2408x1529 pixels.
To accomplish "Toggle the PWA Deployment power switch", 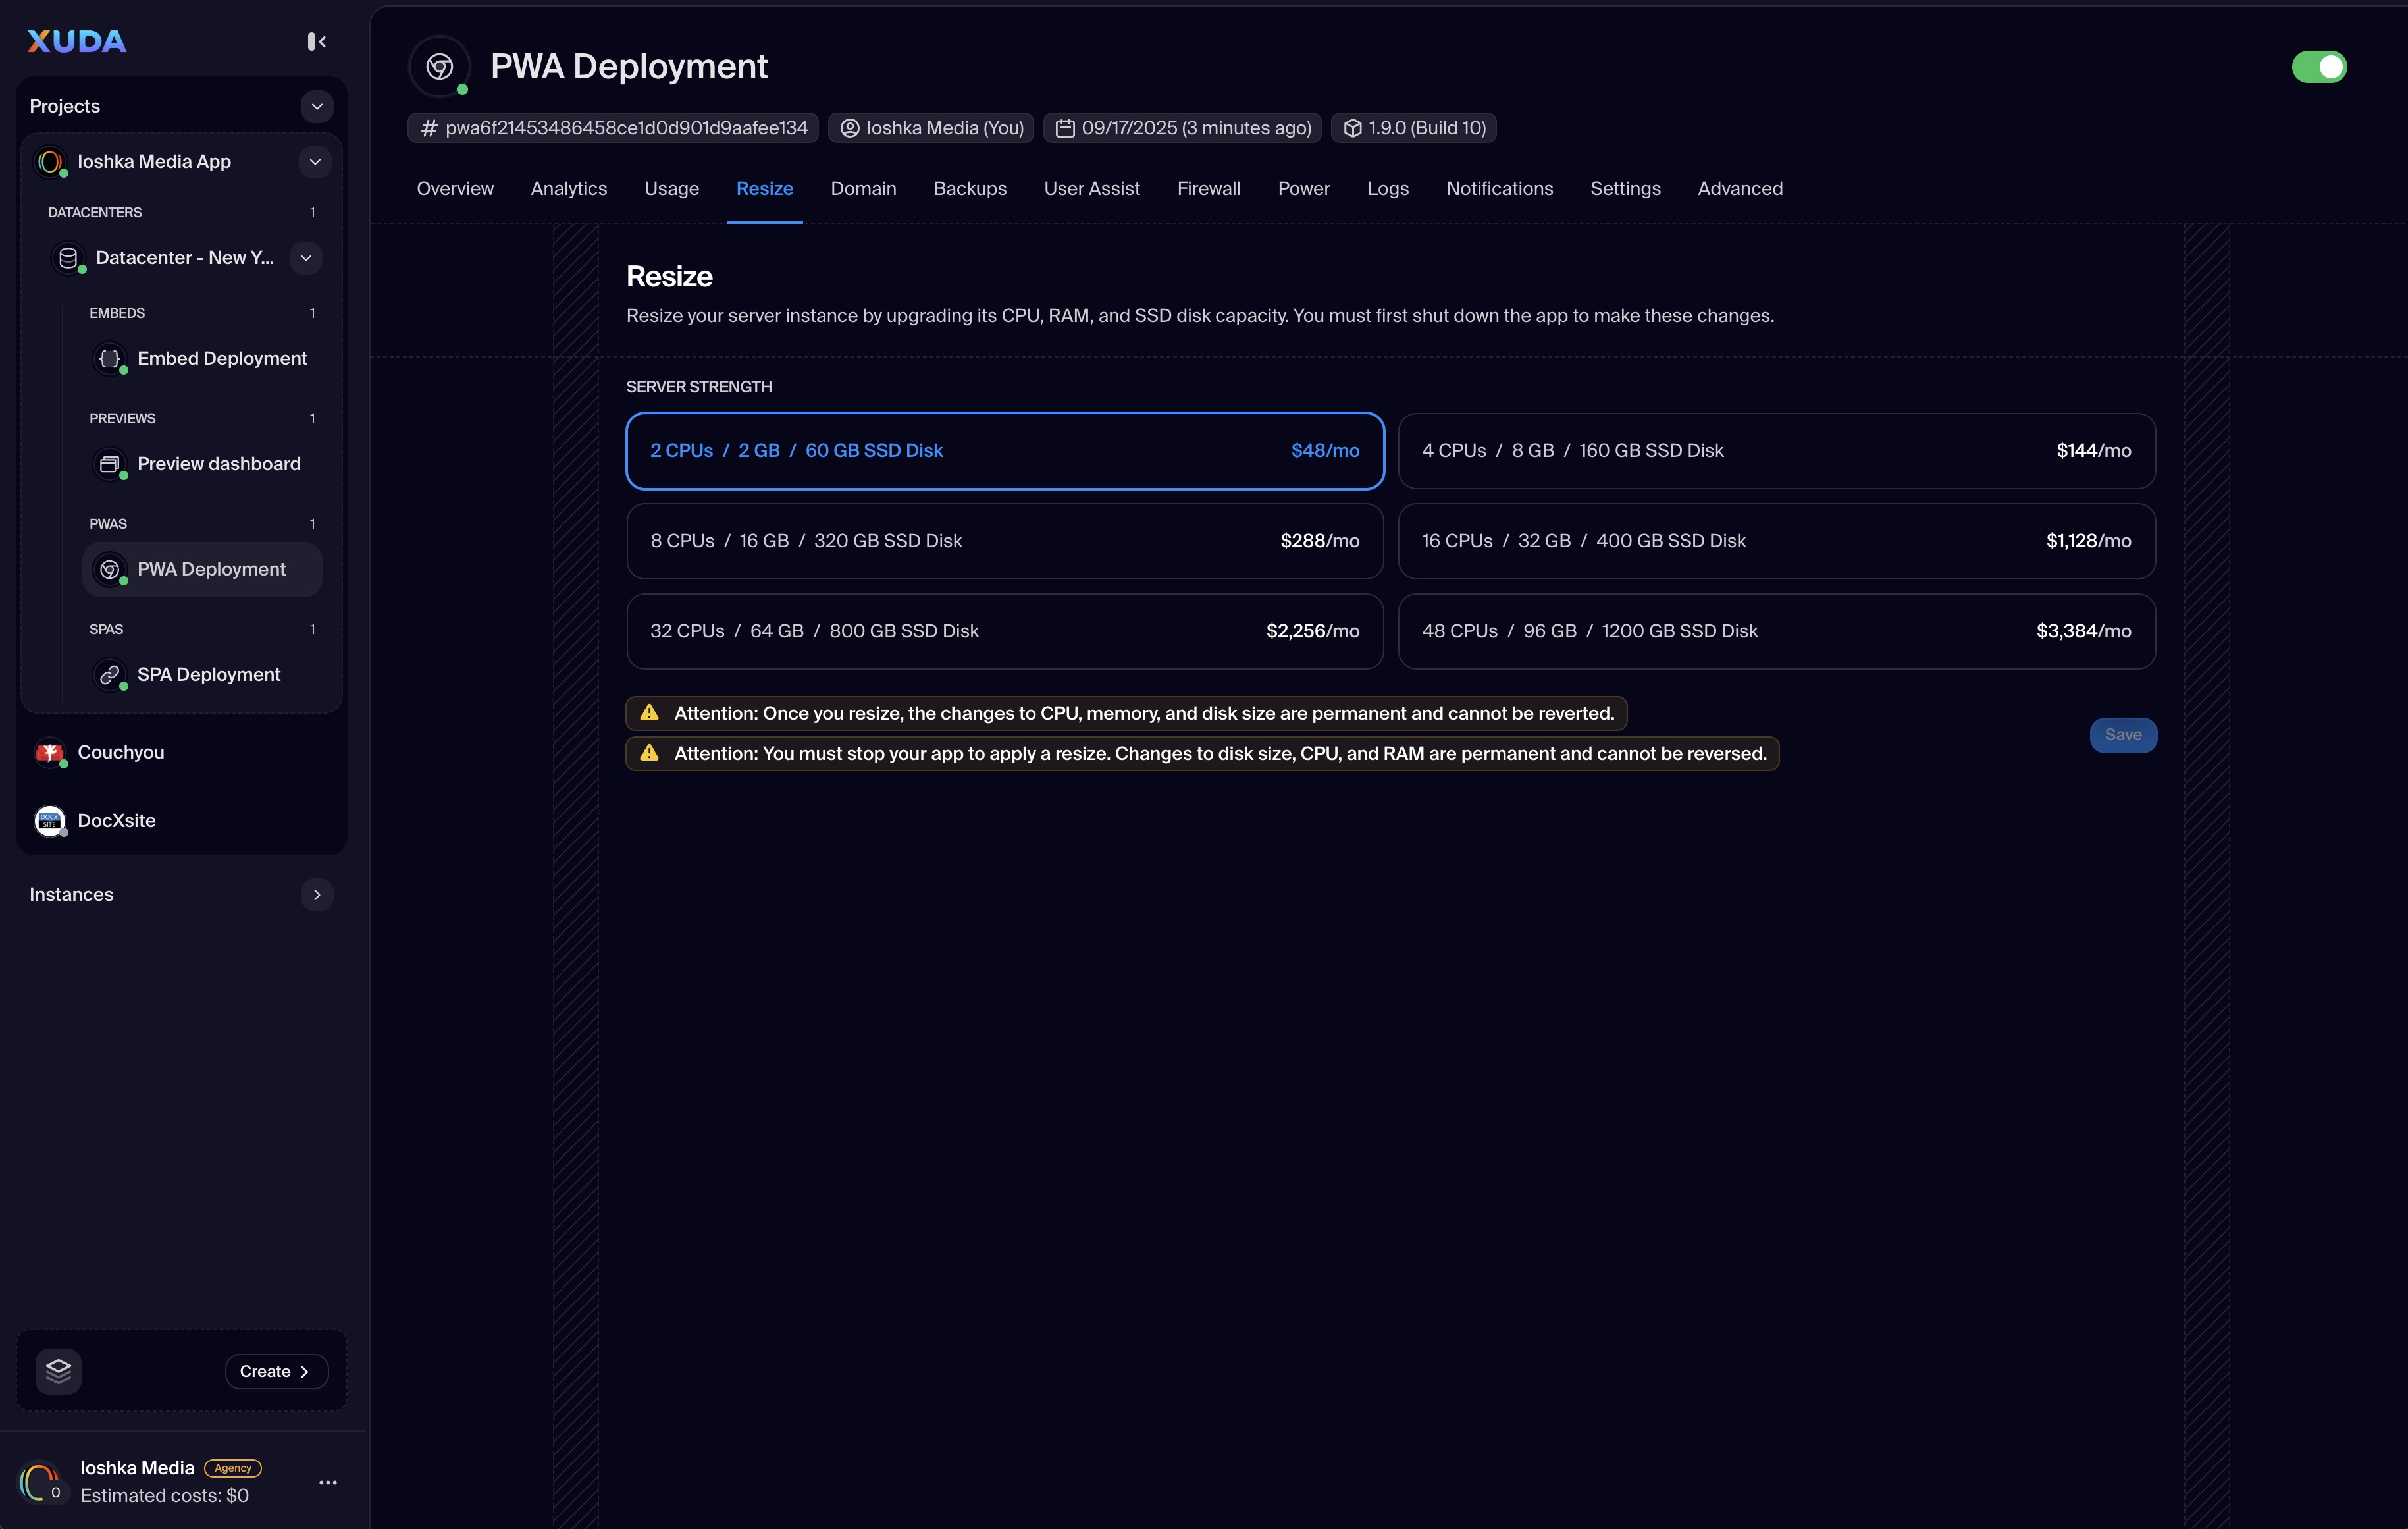I will [x=2318, y=67].
